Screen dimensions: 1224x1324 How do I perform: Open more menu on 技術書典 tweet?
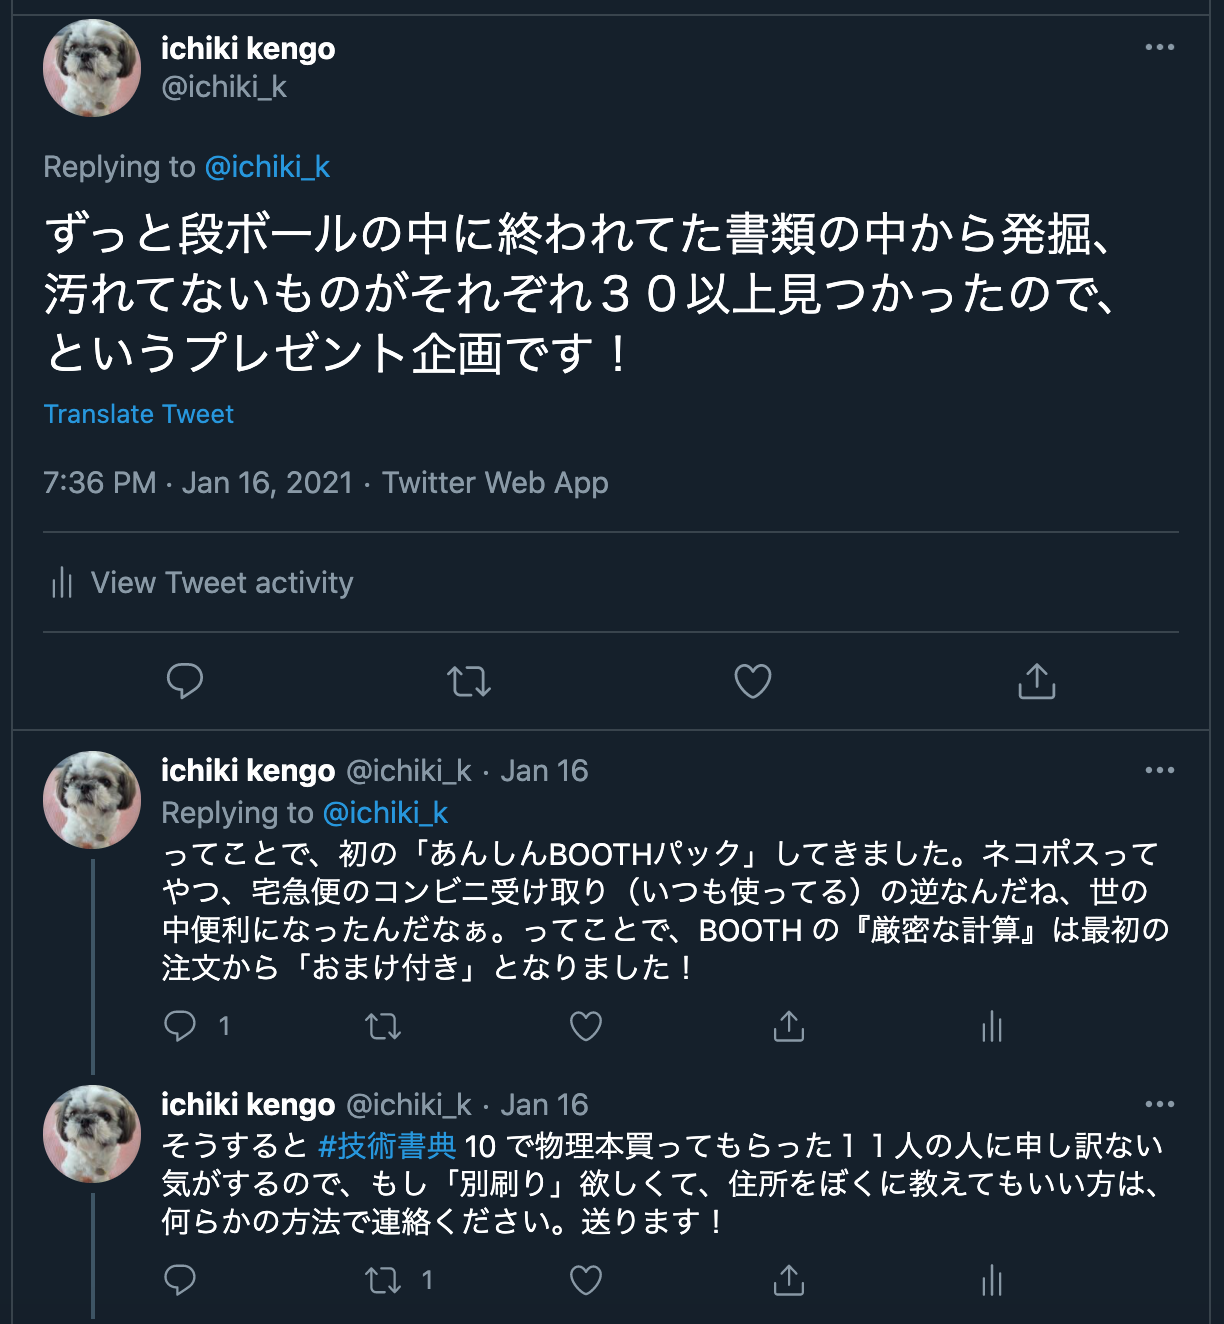[1160, 1104]
